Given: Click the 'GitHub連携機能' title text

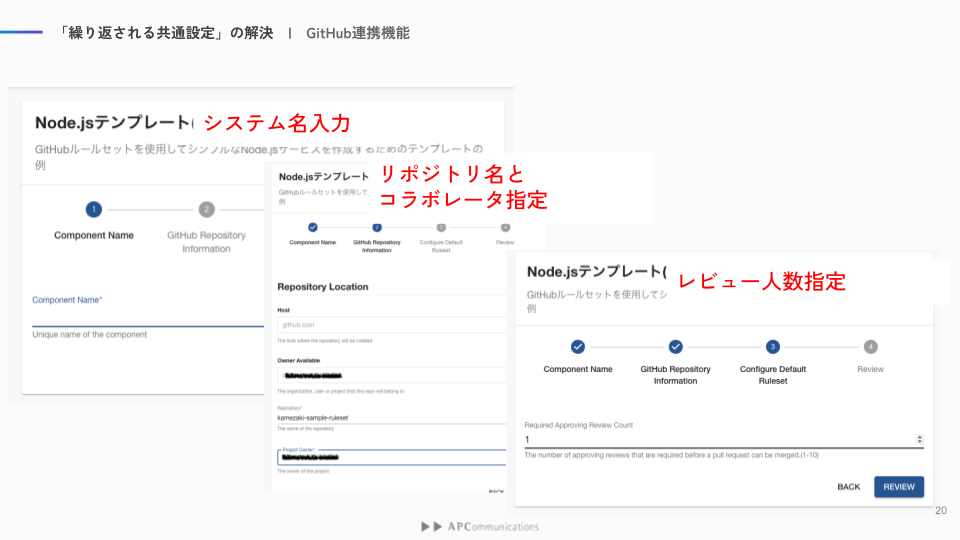Looking at the screenshot, I should click(358, 33).
